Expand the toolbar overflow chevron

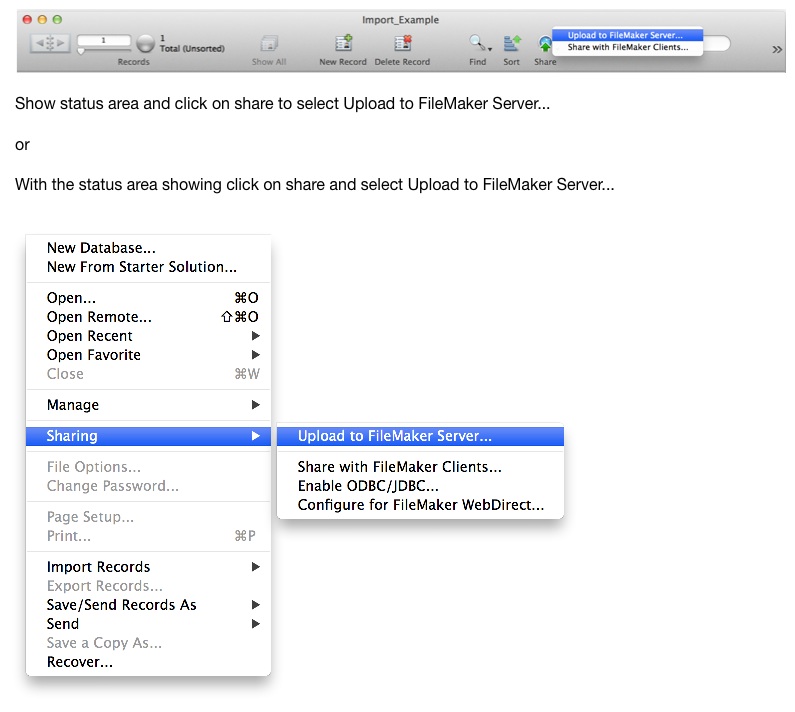(777, 49)
